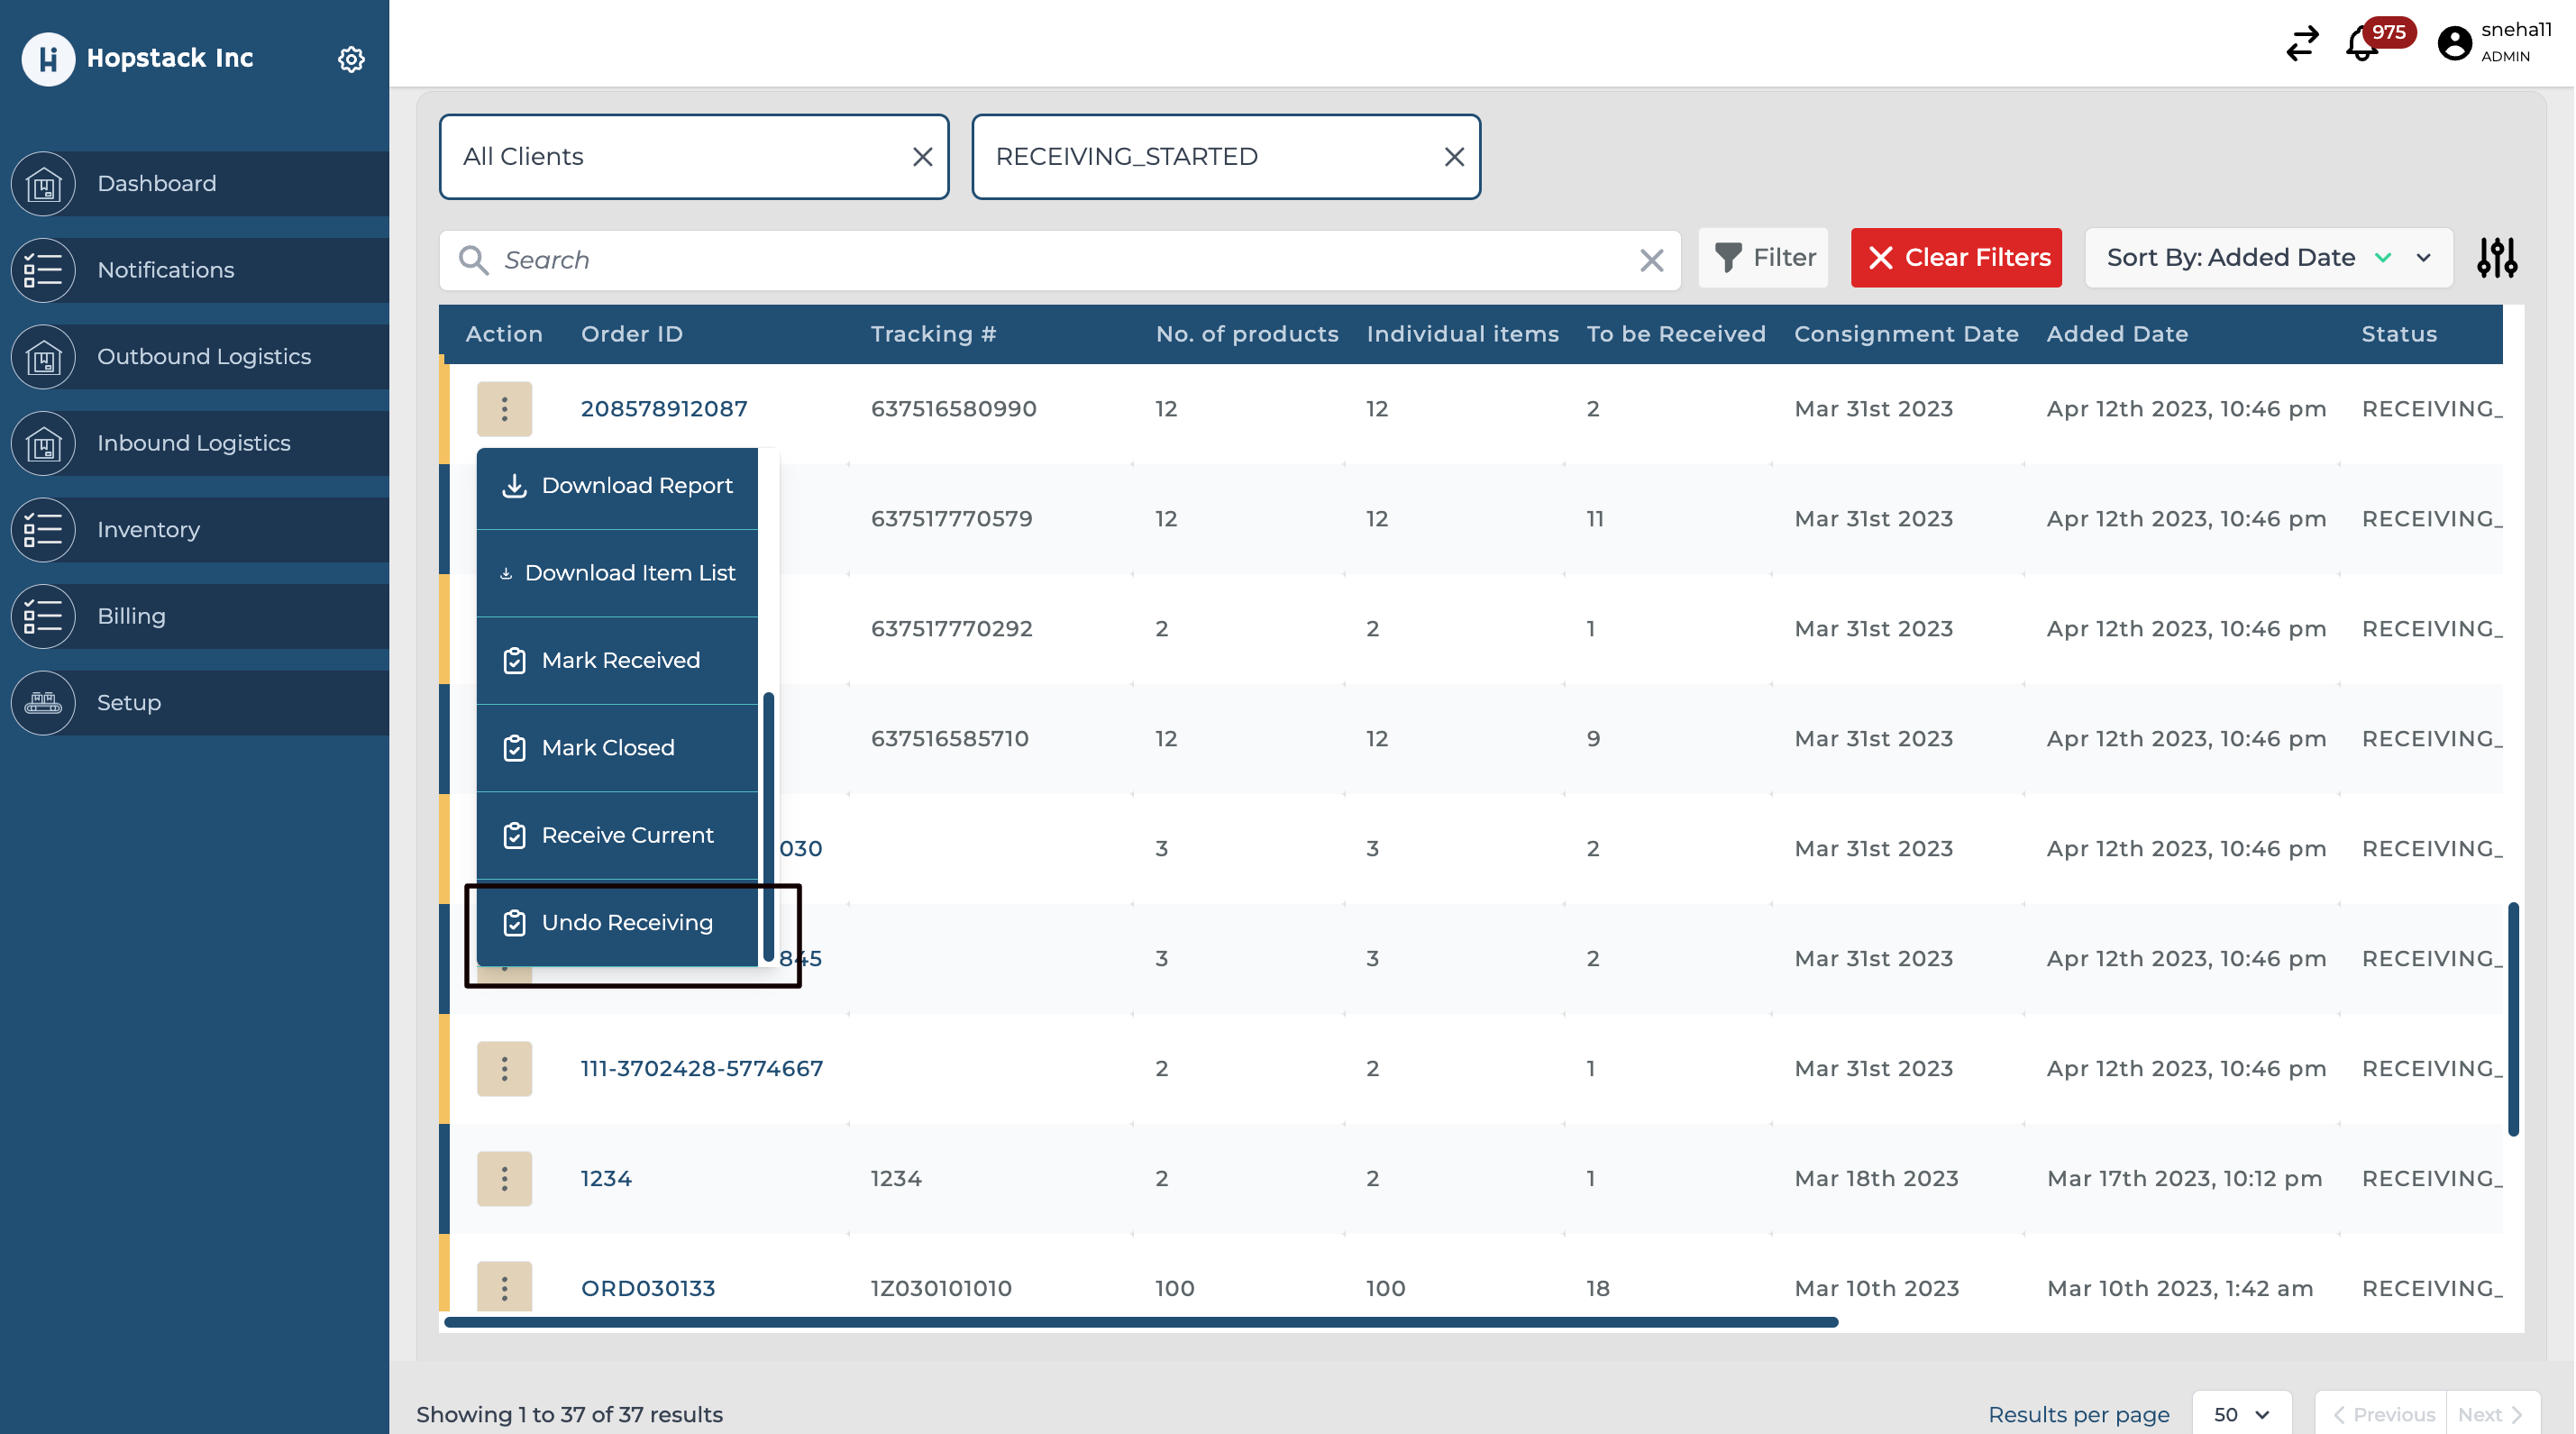The height and width of the screenshot is (1434, 2576).
Task: Select Undo Receiving from the action menu
Action: click(626, 922)
